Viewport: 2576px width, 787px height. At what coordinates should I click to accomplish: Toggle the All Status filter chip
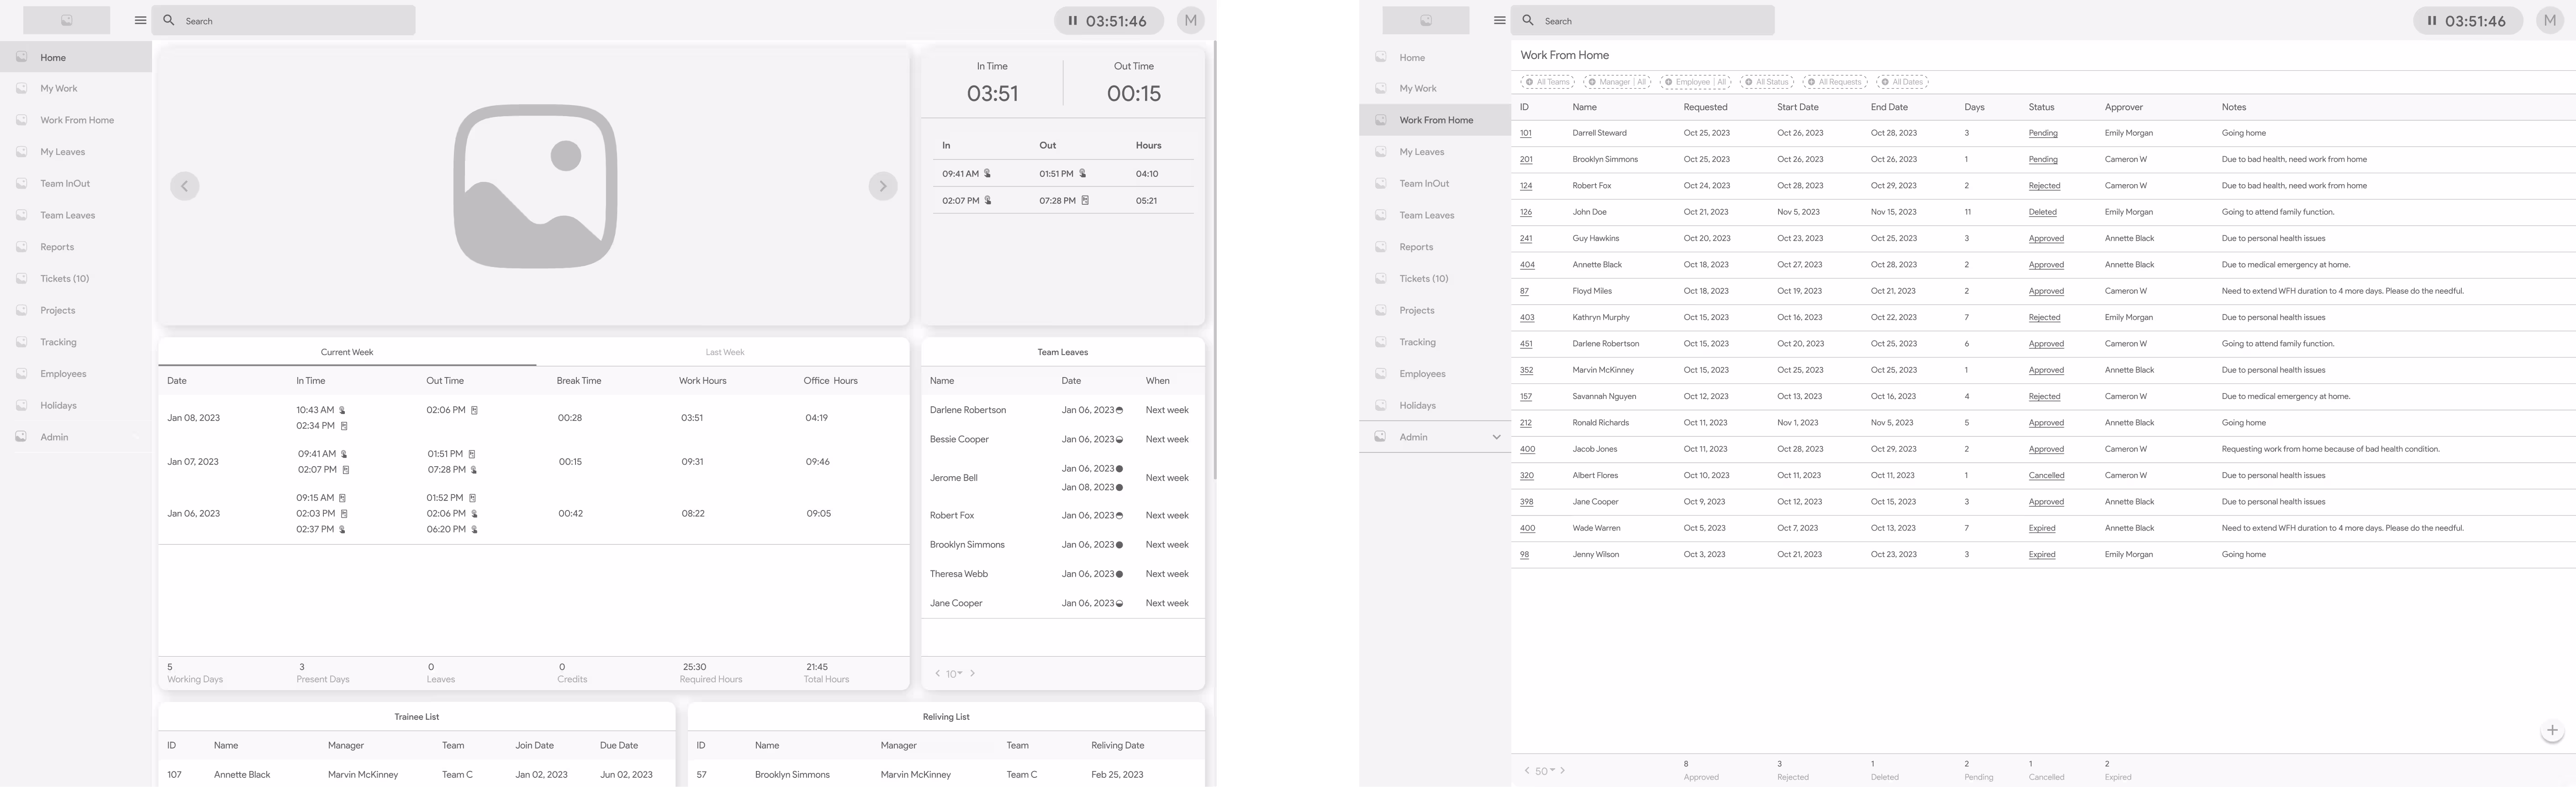click(x=1767, y=82)
